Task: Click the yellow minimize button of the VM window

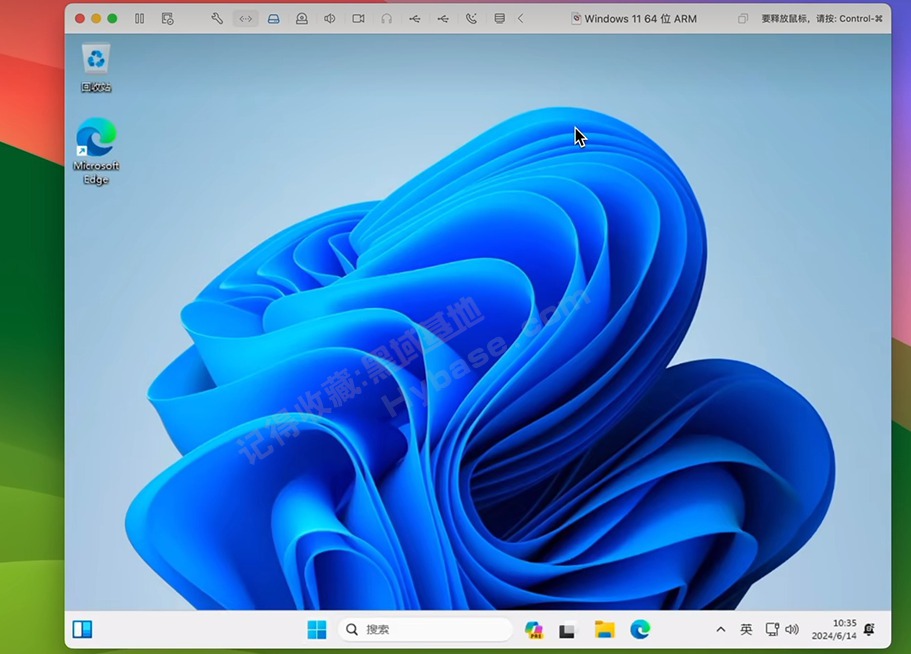Action: point(96,19)
